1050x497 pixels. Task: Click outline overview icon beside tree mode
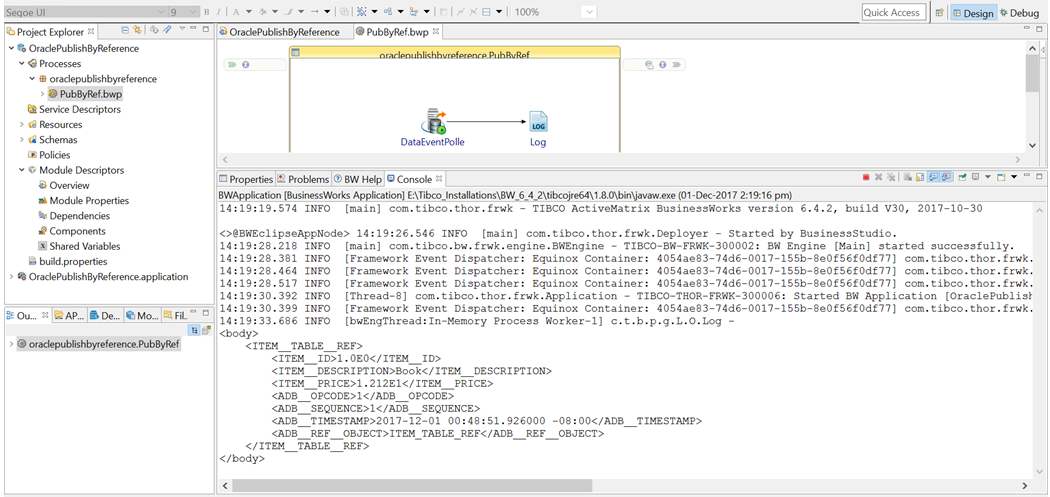point(207,330)
